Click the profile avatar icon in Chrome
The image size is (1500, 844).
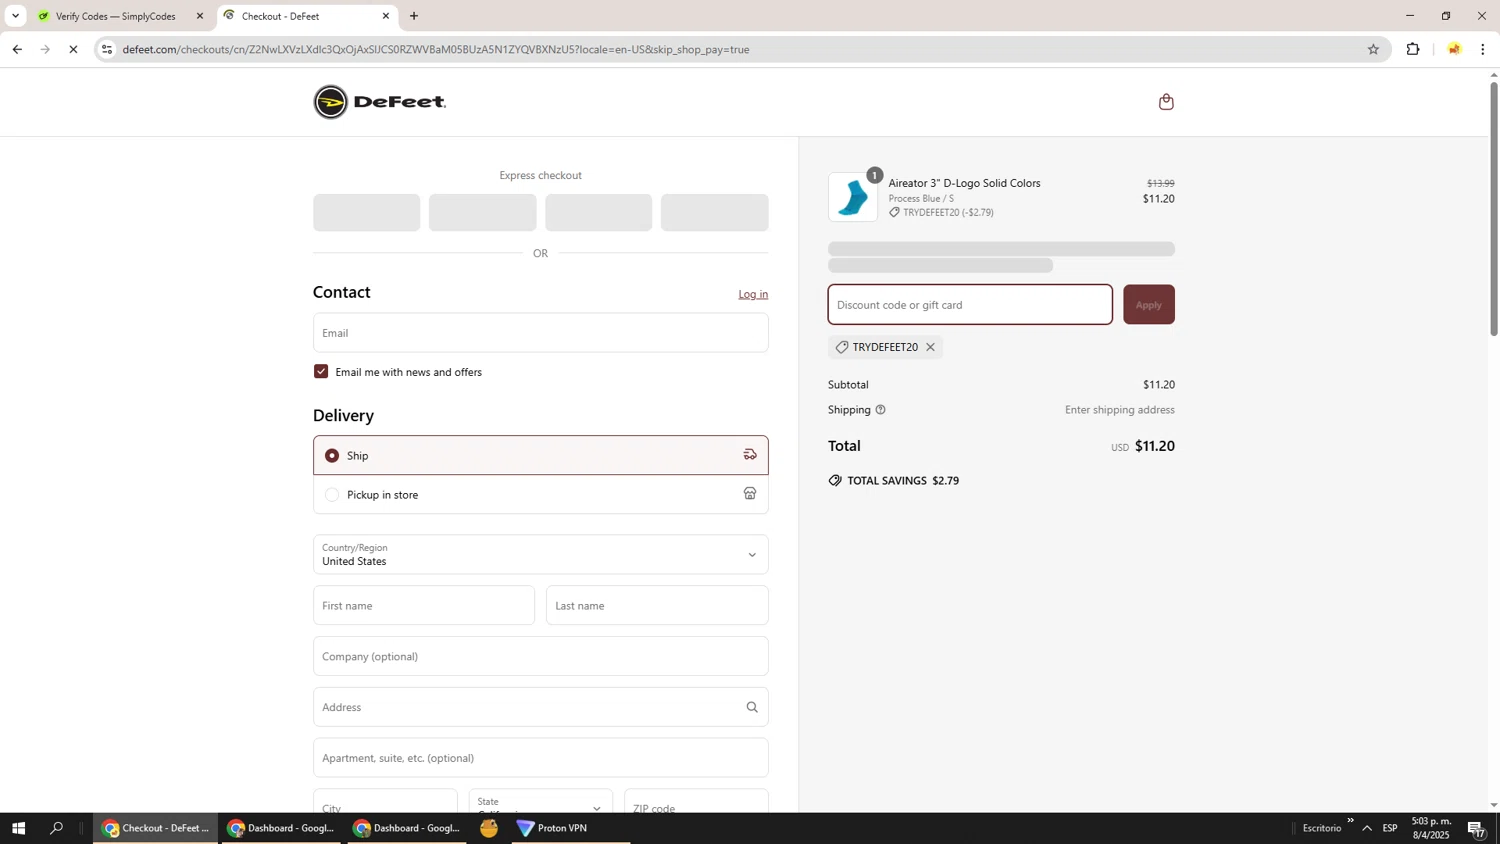pyautogui.click(x=1453, y=49)
